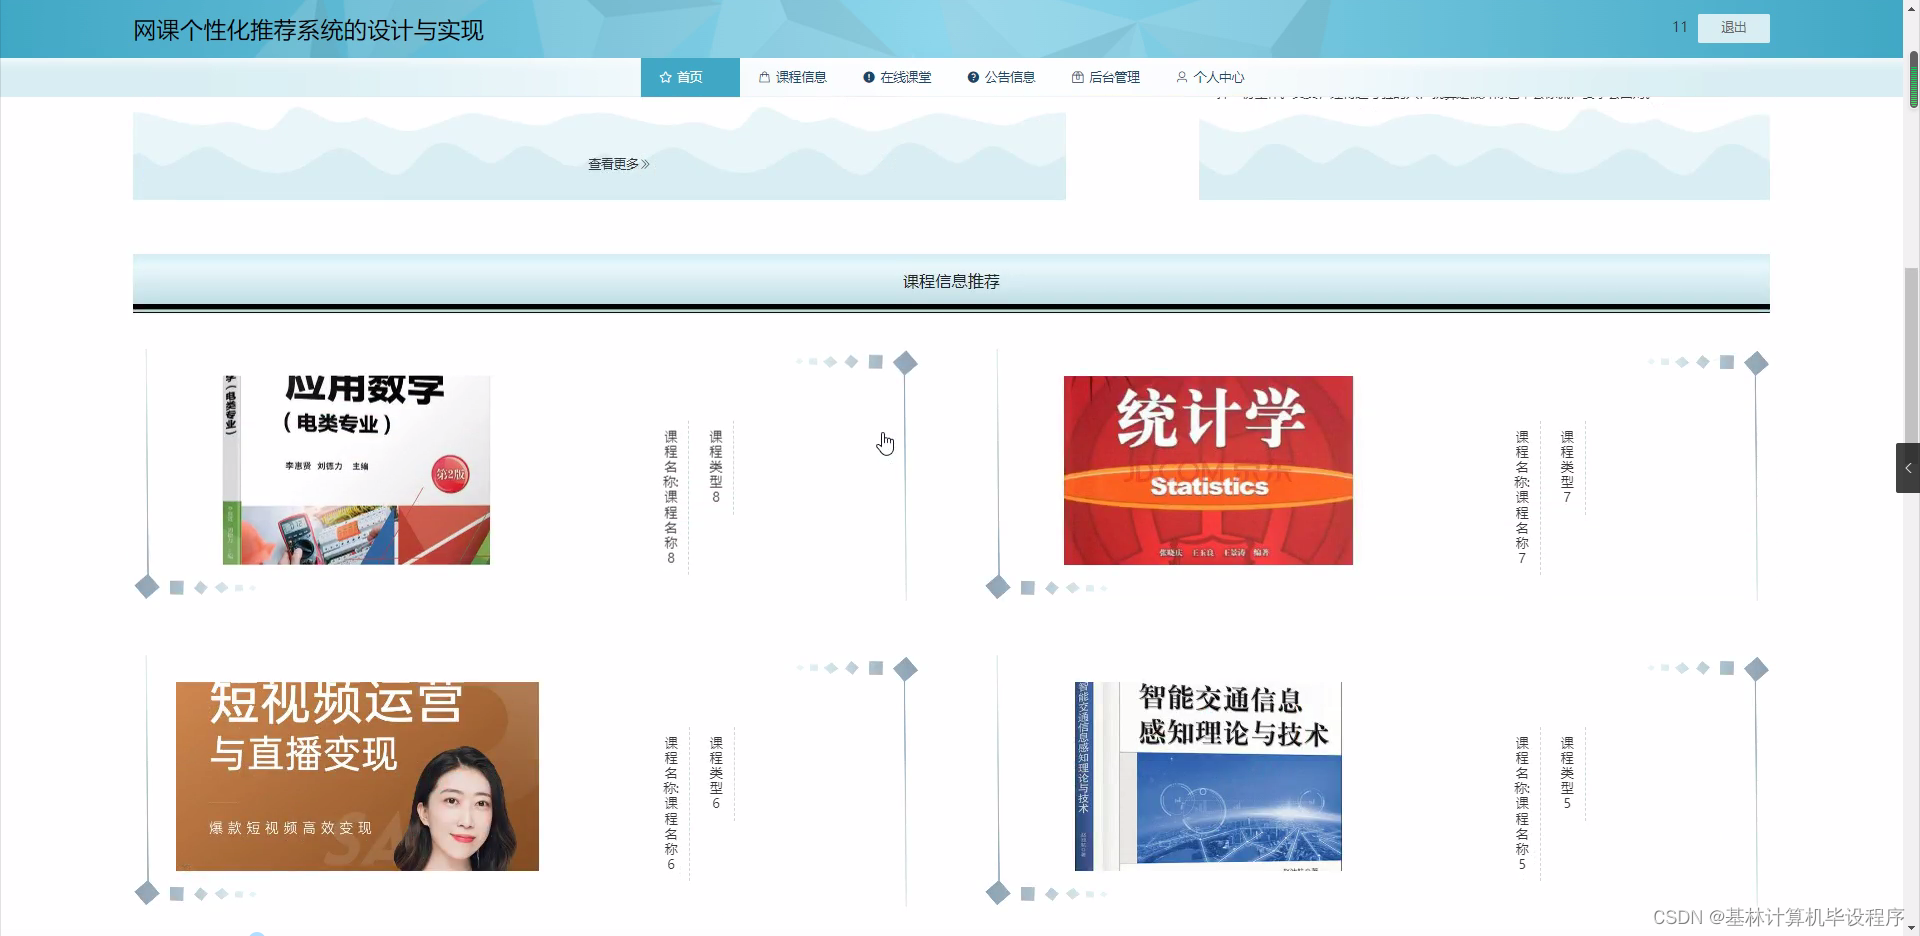Screen dimensions: 1920x936
Task: Click the exclamation icon beside 在线课堂
Action: coord(867,77)
